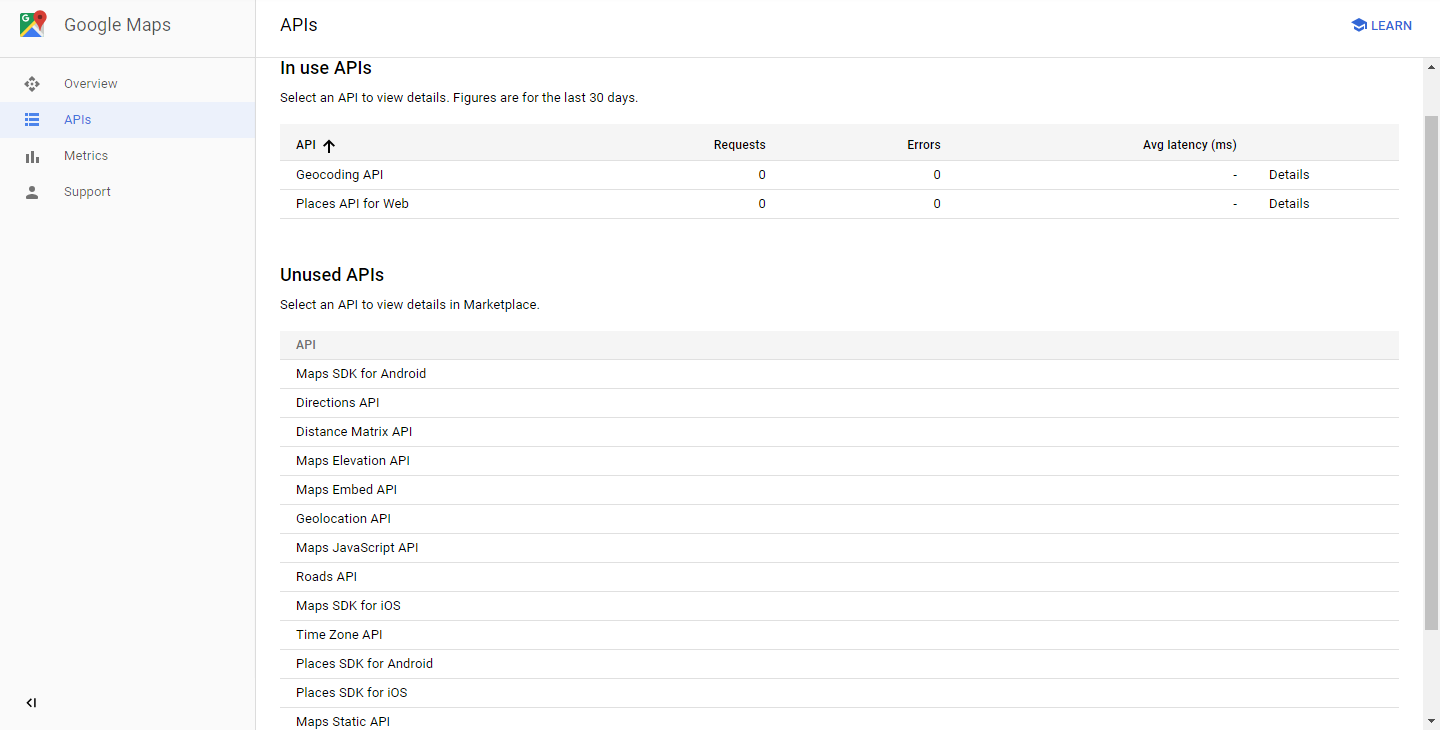This screenshot has height=730, width=1440.
Task: Click the Overview sidebar icon
Action: tap(32, 84)
